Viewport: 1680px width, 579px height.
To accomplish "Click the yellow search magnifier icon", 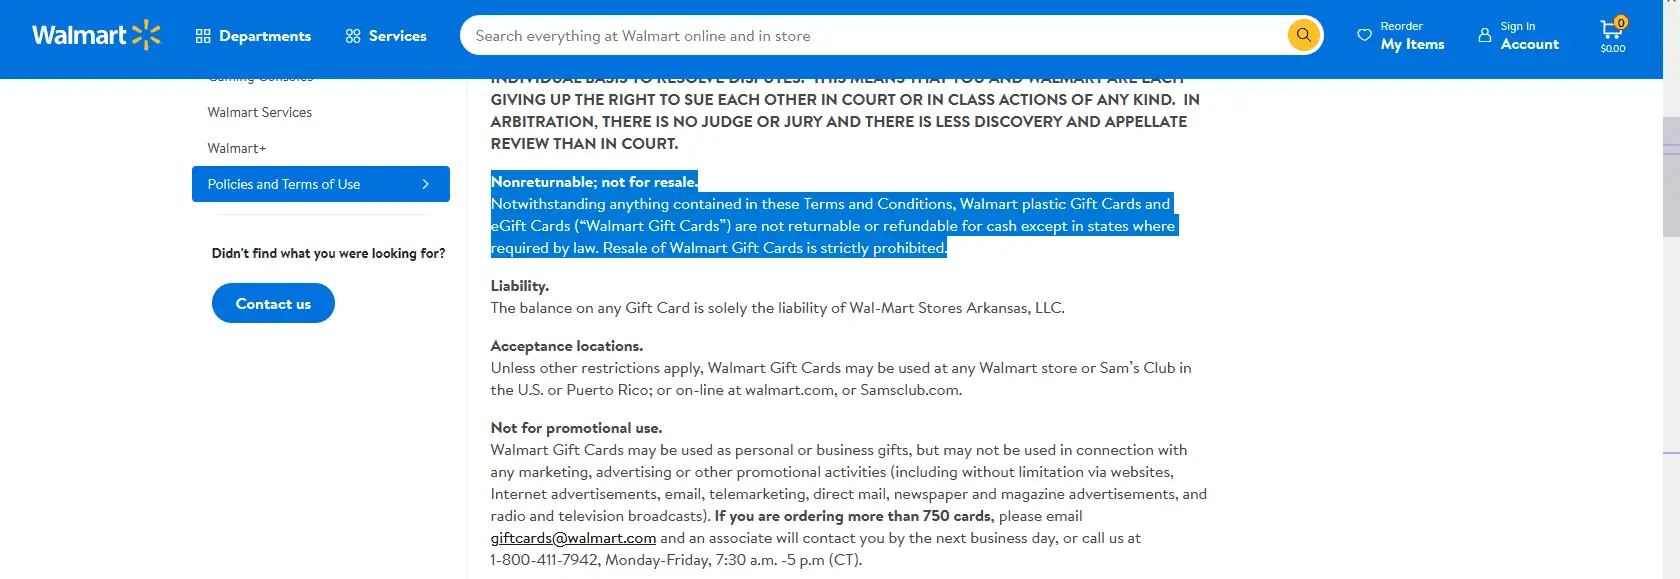I will pos(1303,35).
